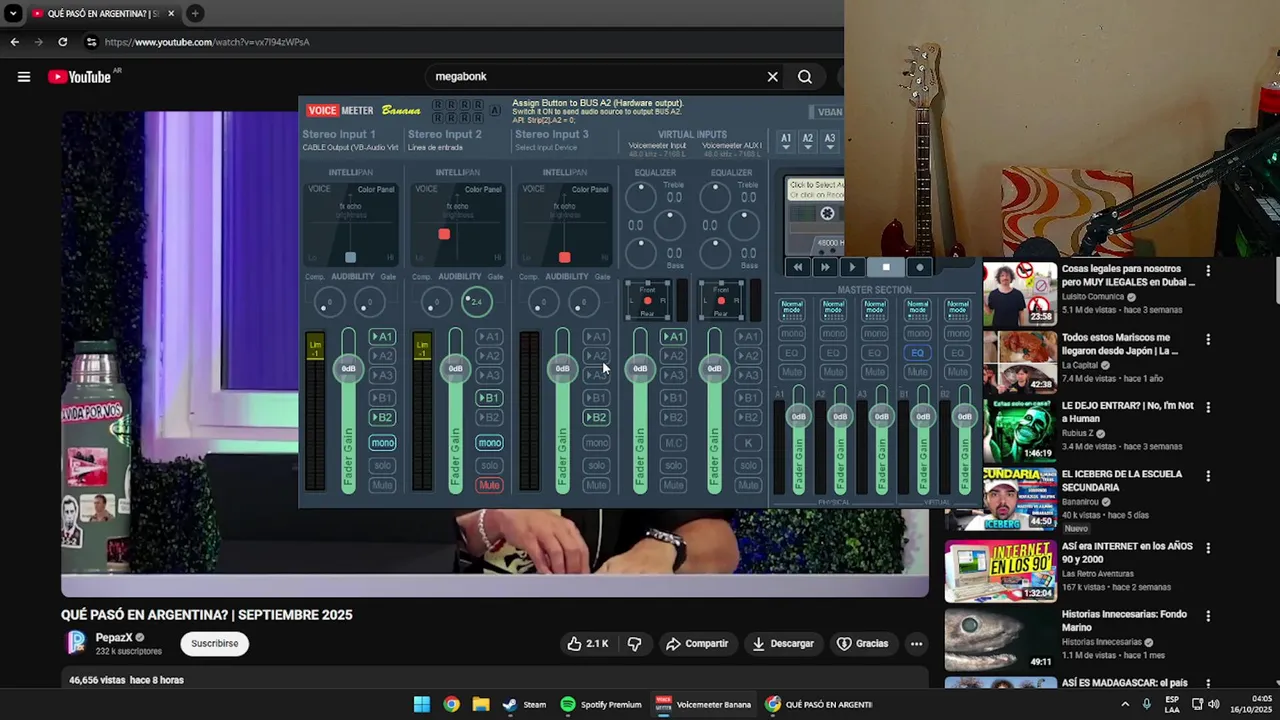Open the VBAN panel in Voicemeeter

pos(826,112)
